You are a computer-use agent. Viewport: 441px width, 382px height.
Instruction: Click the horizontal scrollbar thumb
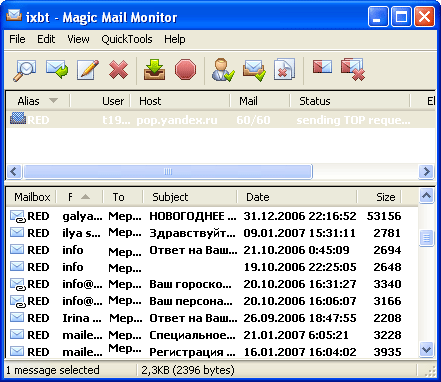coord(168,172)
